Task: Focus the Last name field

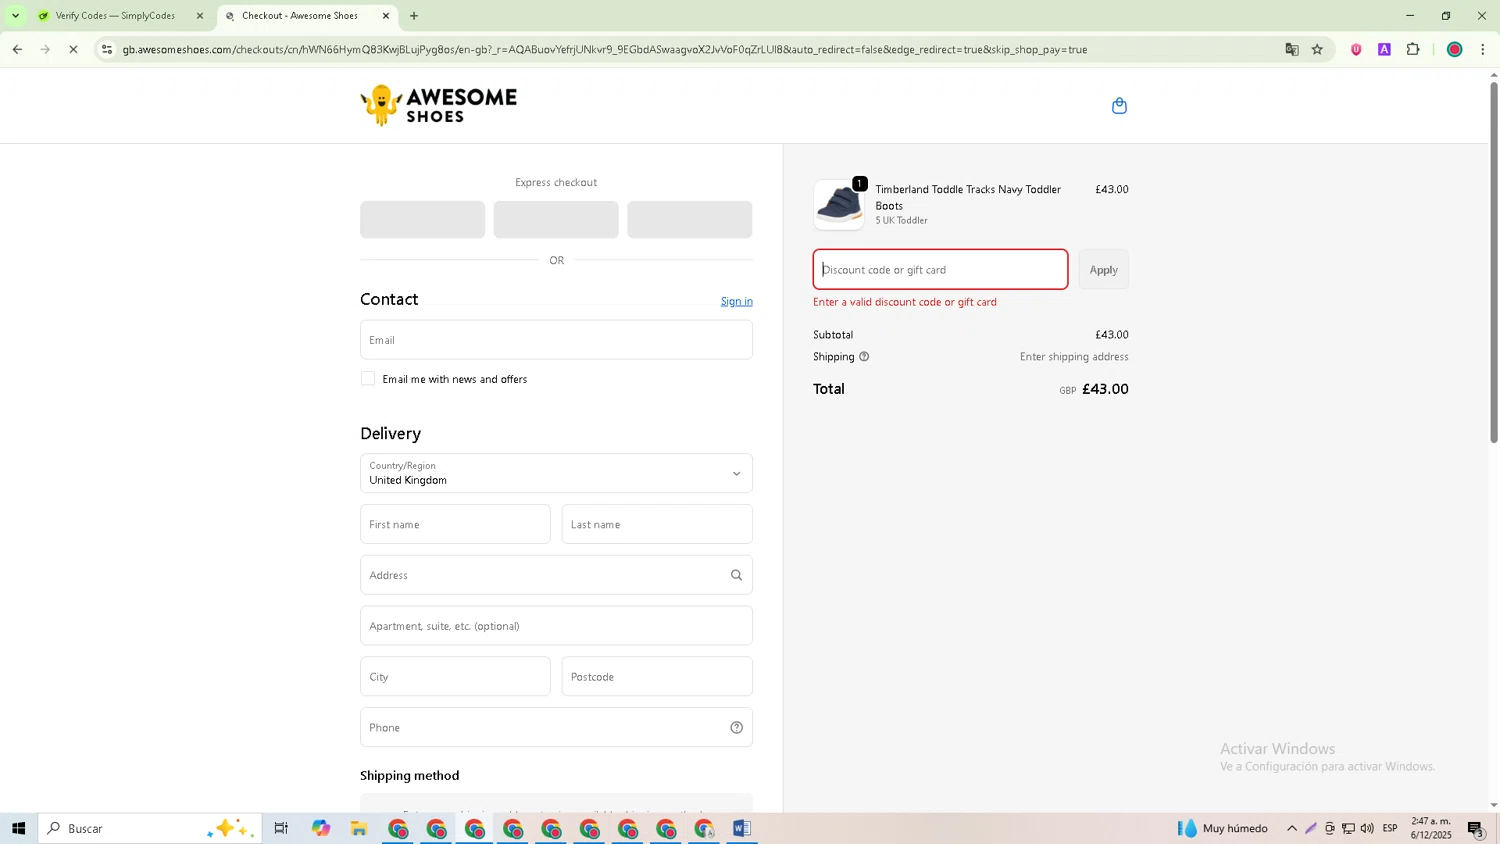Action: (657, 524)
